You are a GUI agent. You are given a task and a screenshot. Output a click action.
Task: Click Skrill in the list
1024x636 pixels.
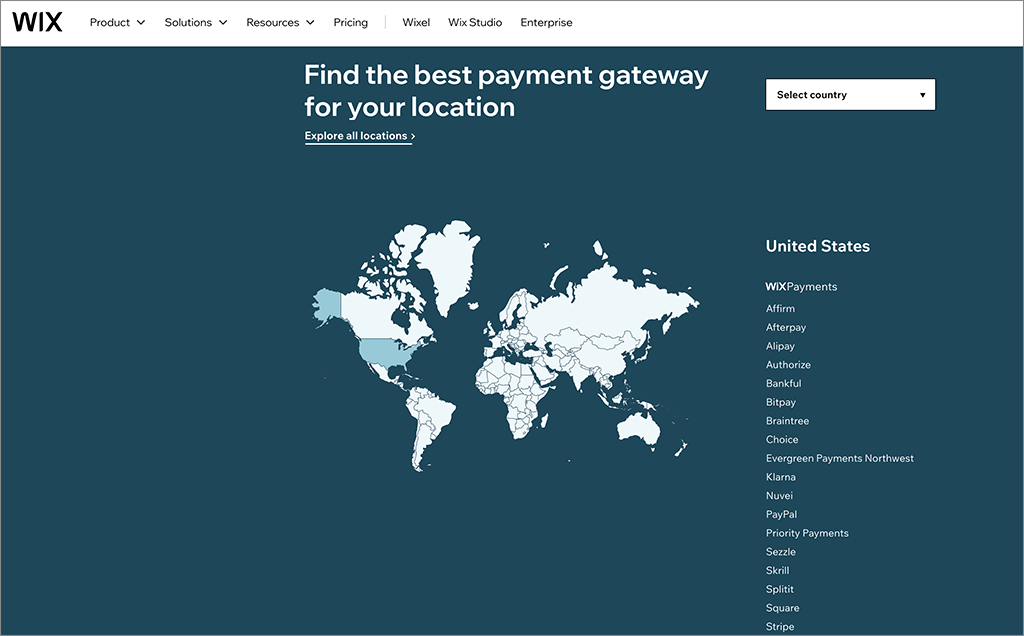pos(777,570)
